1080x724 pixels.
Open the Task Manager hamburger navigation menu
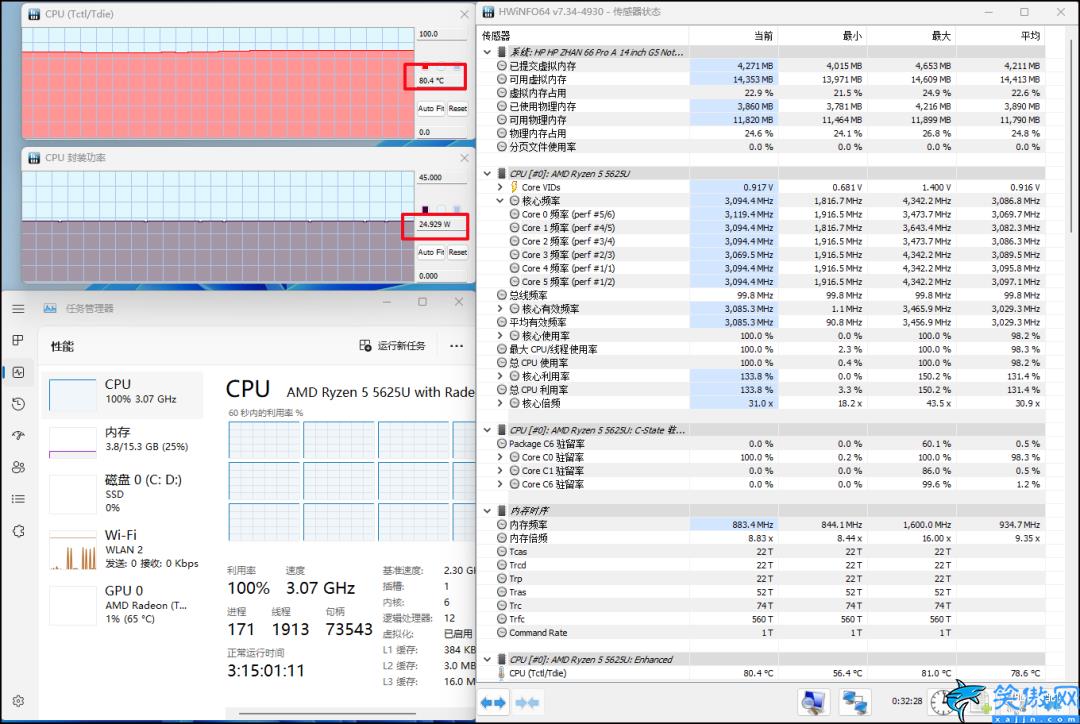click(19, 309)
